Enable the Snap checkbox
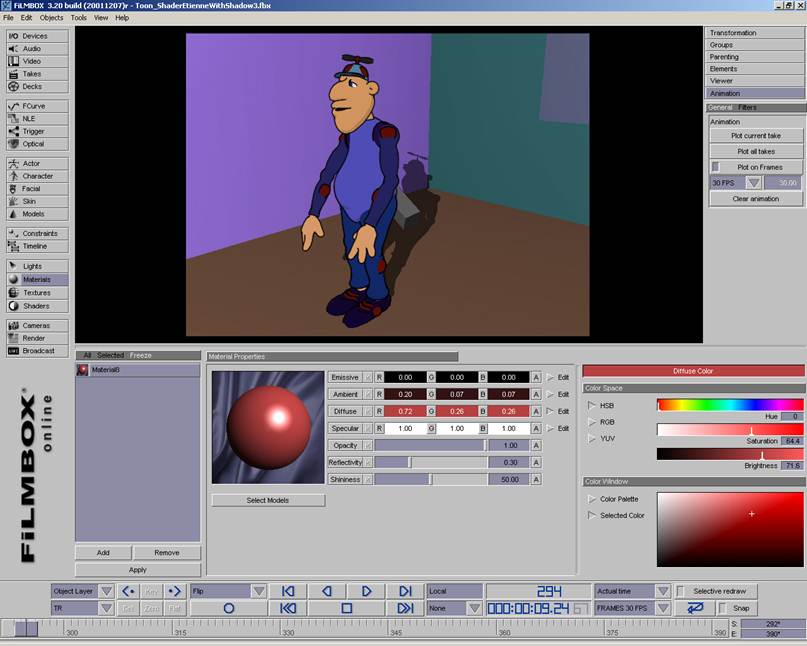 click(x=723, y=608)
